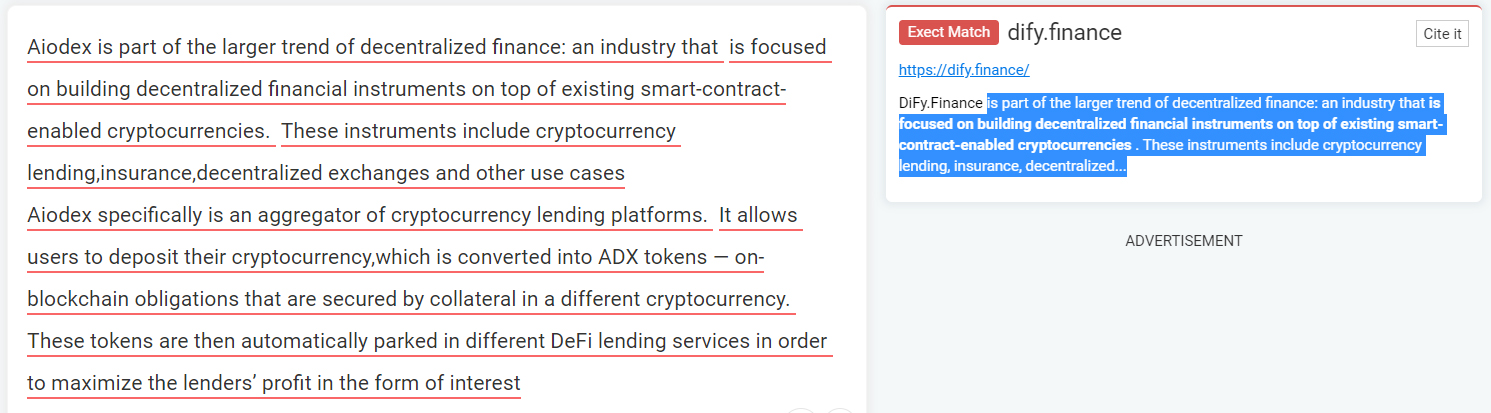Click the ADVERTISEMENT label
The image size is (1491, 413).
point(1184,241)
